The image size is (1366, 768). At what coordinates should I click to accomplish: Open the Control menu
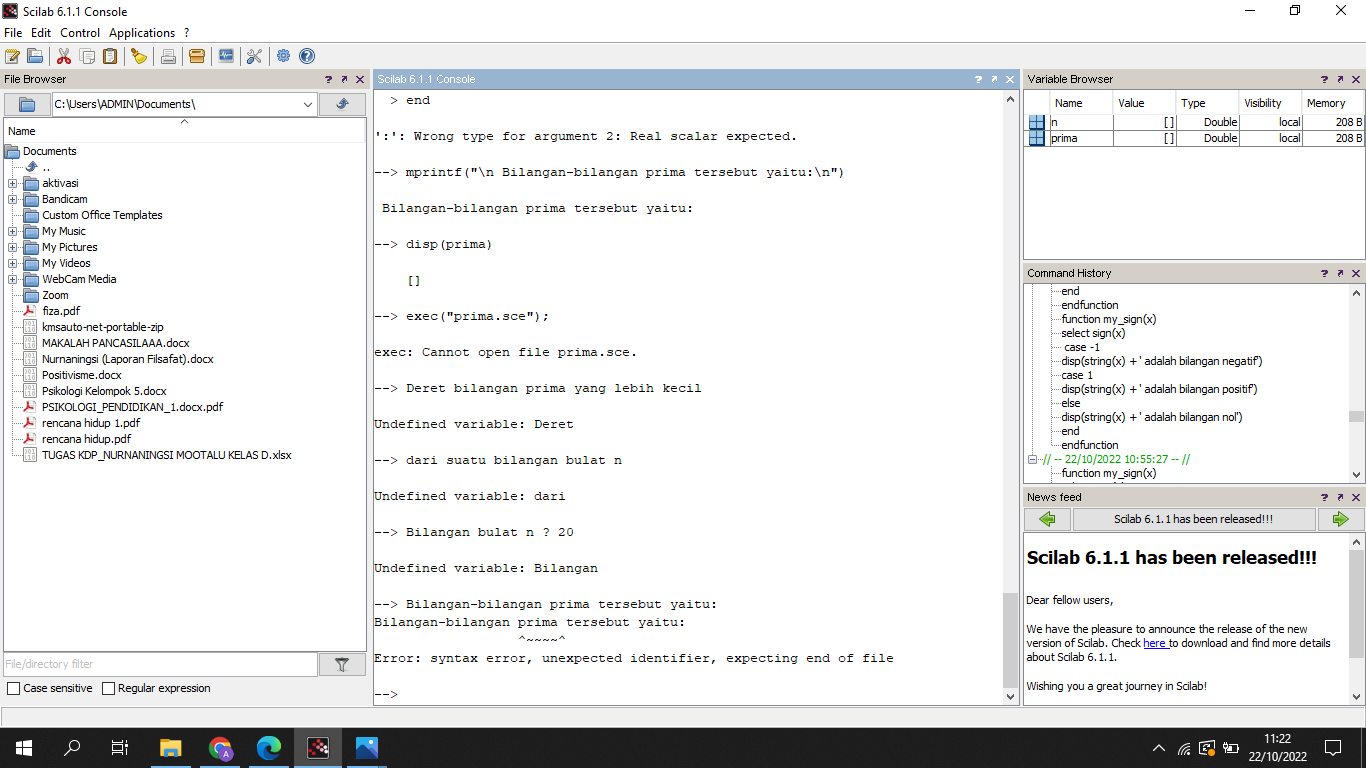80,33
